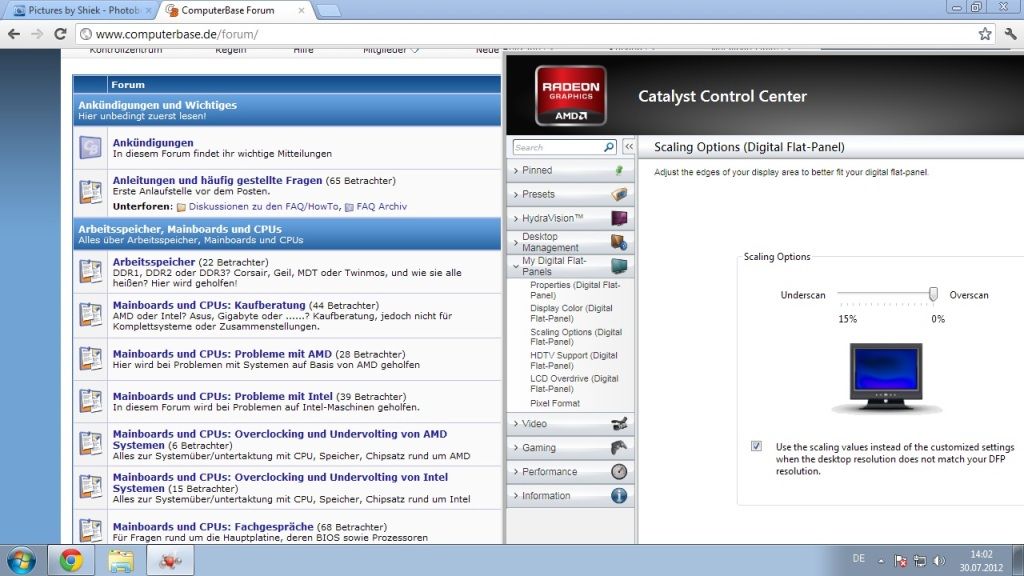Click the Arbeitsspeicher forum icon
Viewport: 1024px width, 576px height.
point(90,270)
